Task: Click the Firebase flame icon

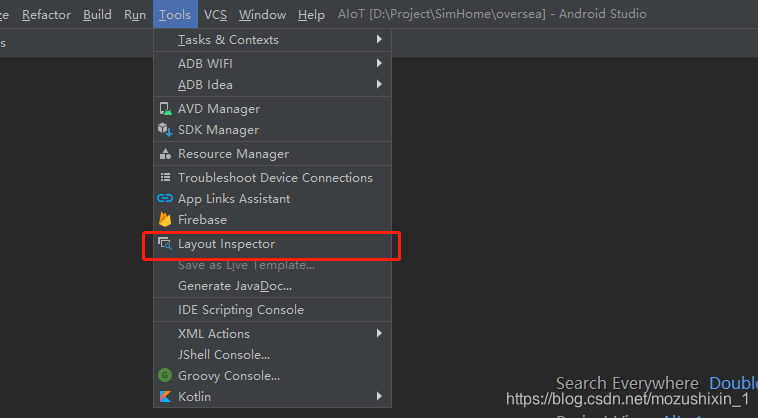Action: tap(165, 219)
